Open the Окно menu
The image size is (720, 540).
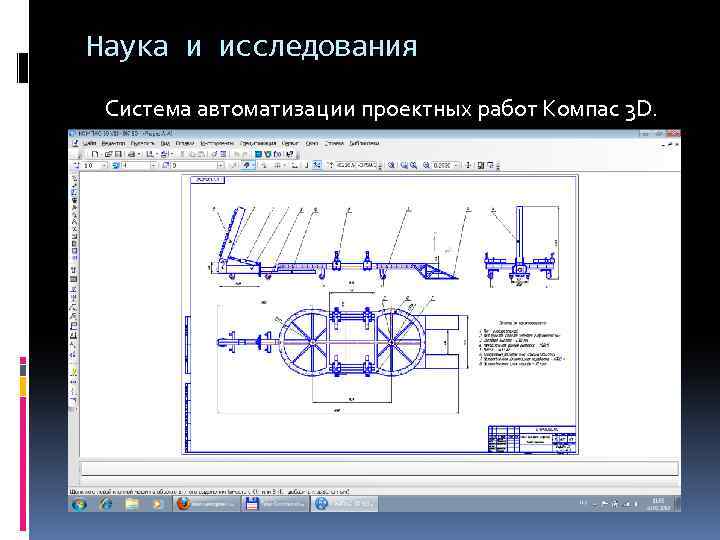point(312,143)
